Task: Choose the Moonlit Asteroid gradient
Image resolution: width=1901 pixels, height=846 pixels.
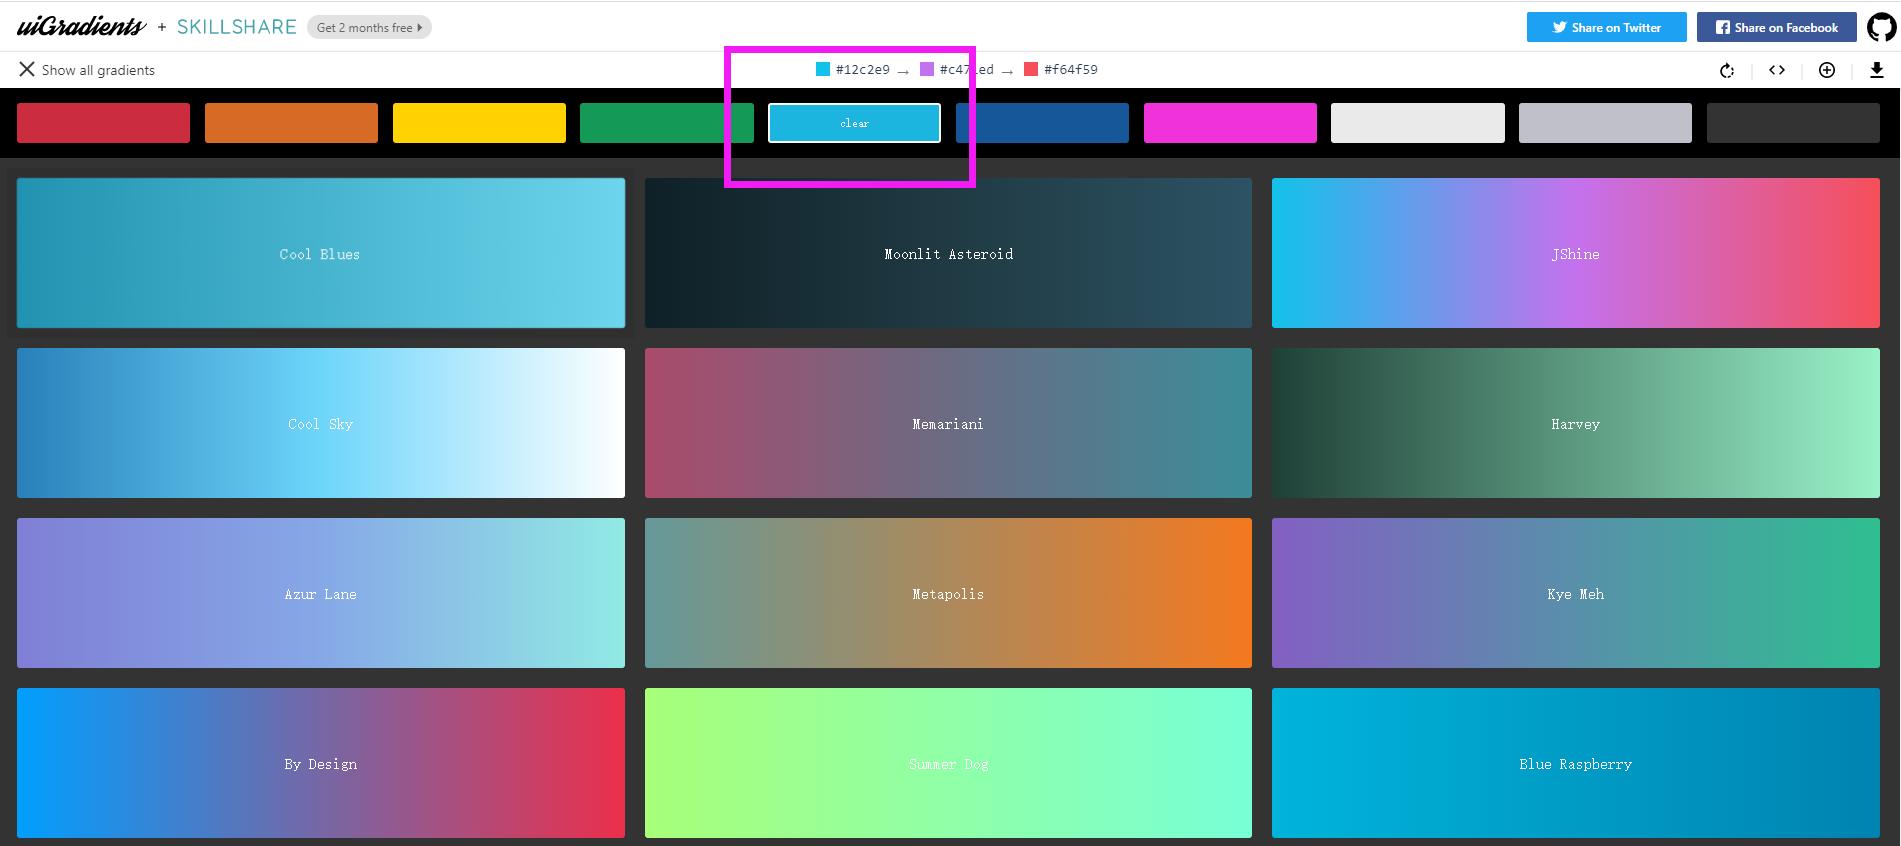Action: click(x=948, y=253)
